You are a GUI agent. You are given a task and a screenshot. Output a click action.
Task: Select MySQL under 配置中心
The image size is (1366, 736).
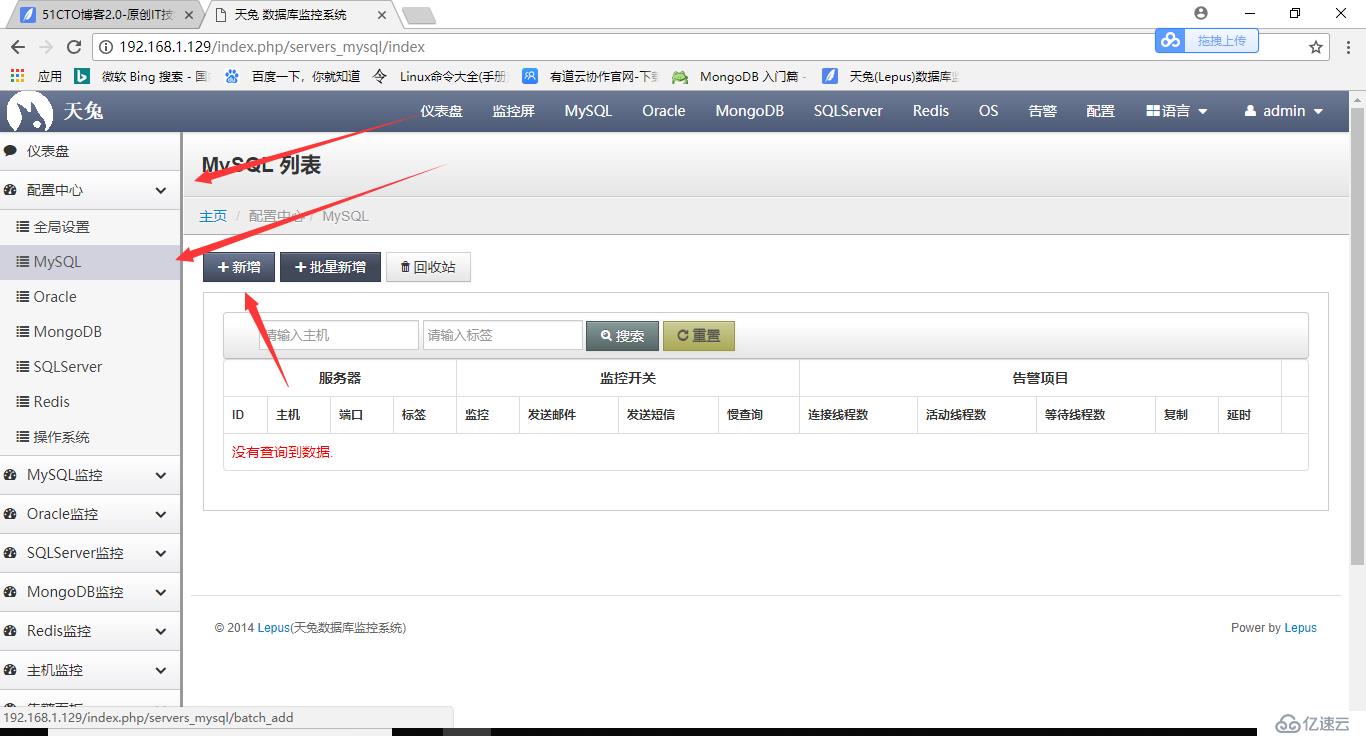90,262
